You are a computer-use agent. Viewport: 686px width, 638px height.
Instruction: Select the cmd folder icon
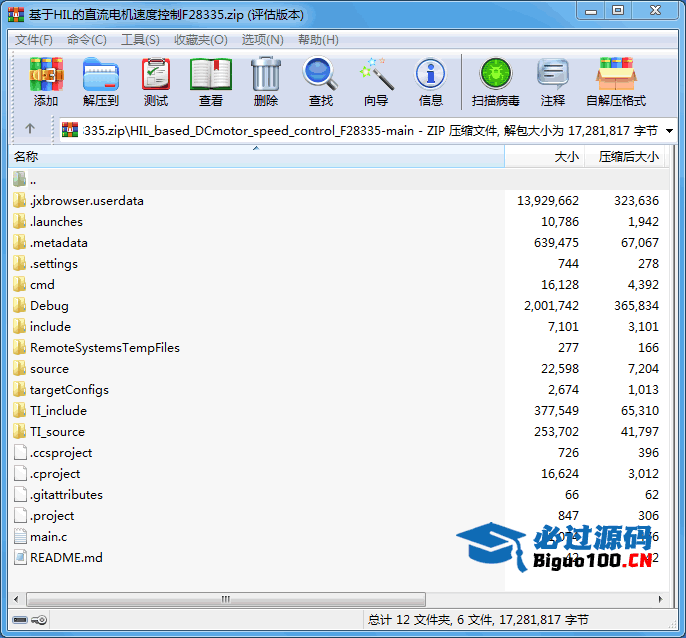19,284
